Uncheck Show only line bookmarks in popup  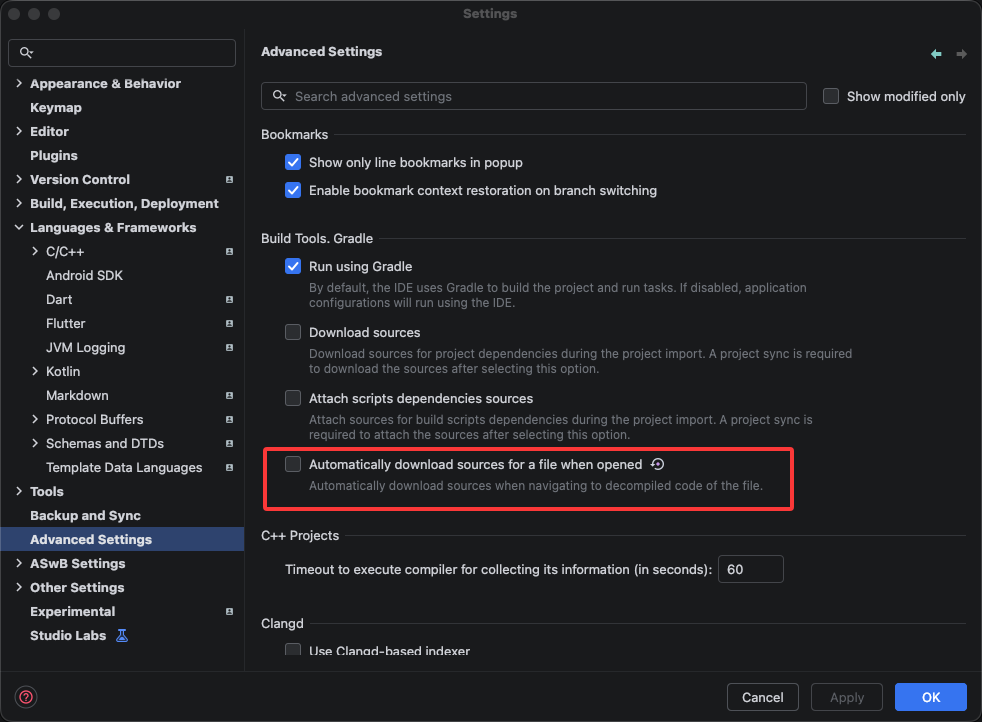point(292,162)
